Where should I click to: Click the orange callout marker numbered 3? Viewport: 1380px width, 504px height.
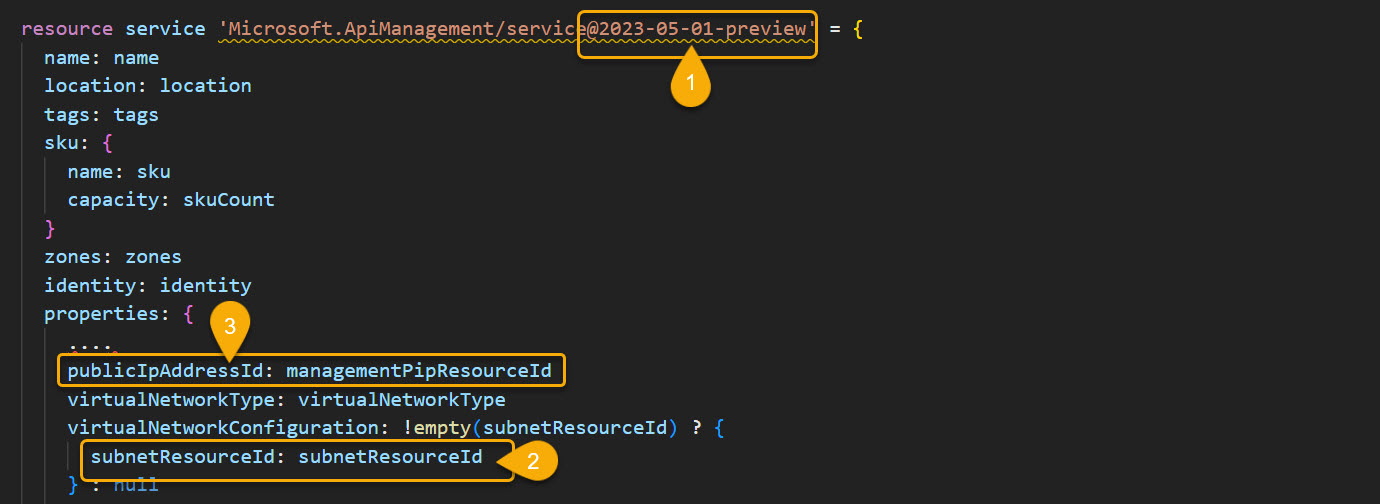[229, 327]
